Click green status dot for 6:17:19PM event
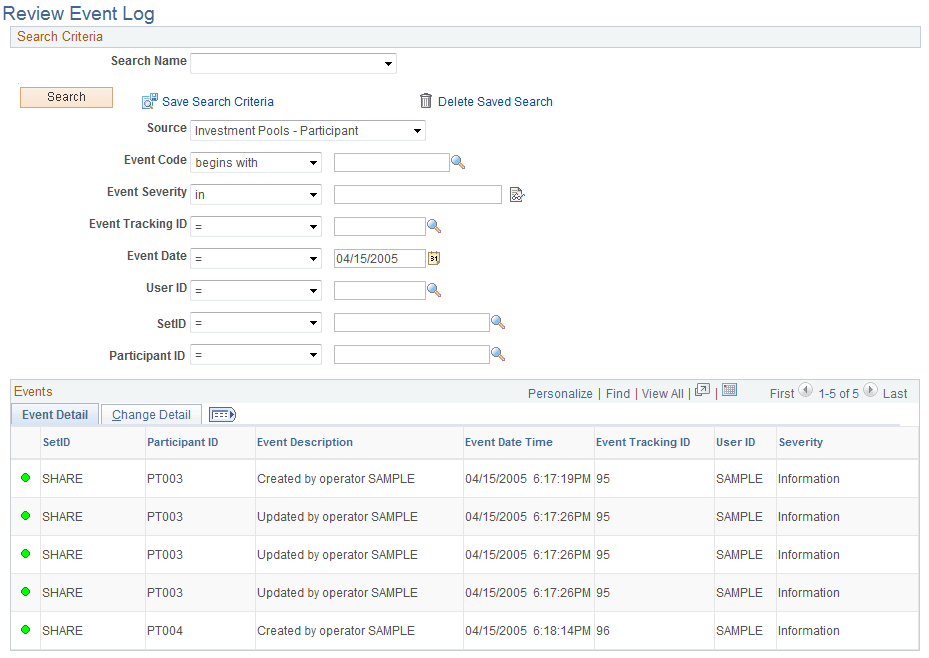Screen dimensions: 929x658 coord(25,477)
